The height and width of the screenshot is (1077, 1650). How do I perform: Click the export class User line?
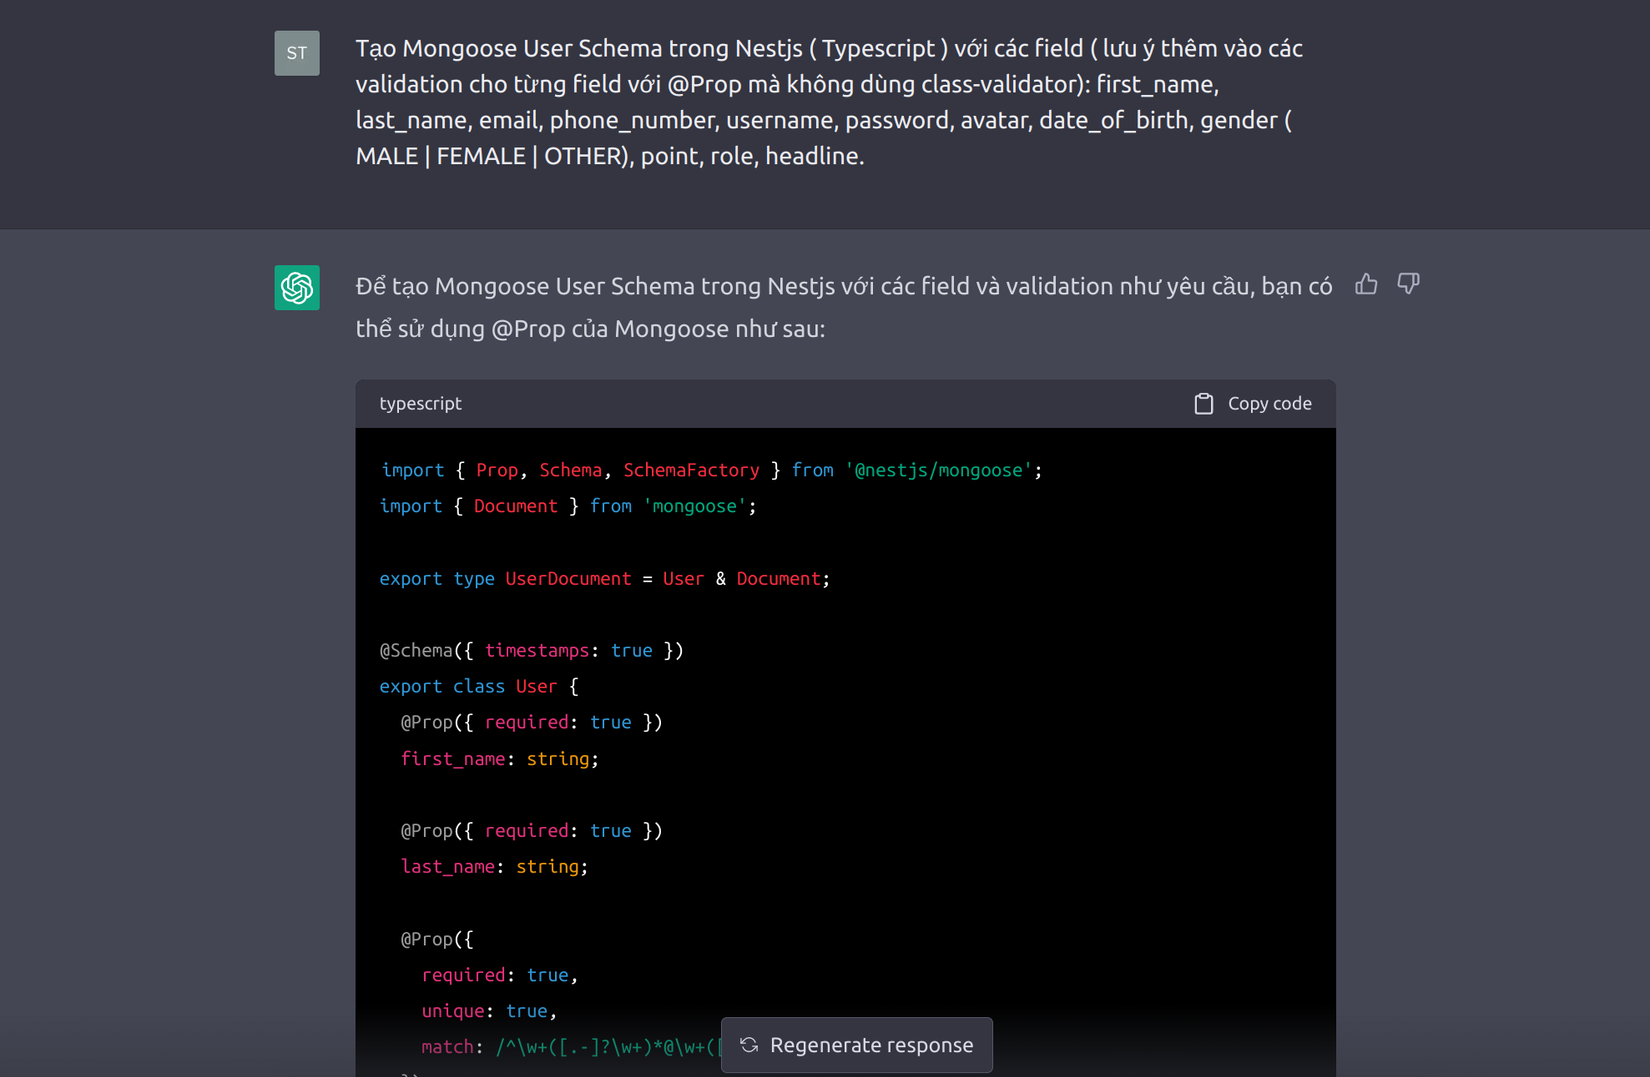tap(479, 686)
